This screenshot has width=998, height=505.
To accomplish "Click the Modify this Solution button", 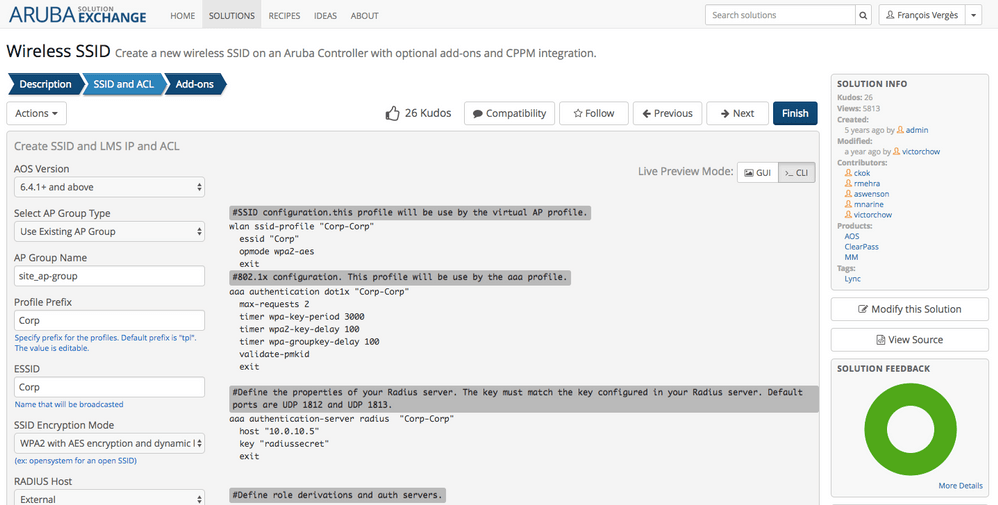I will tap(908, 309).
